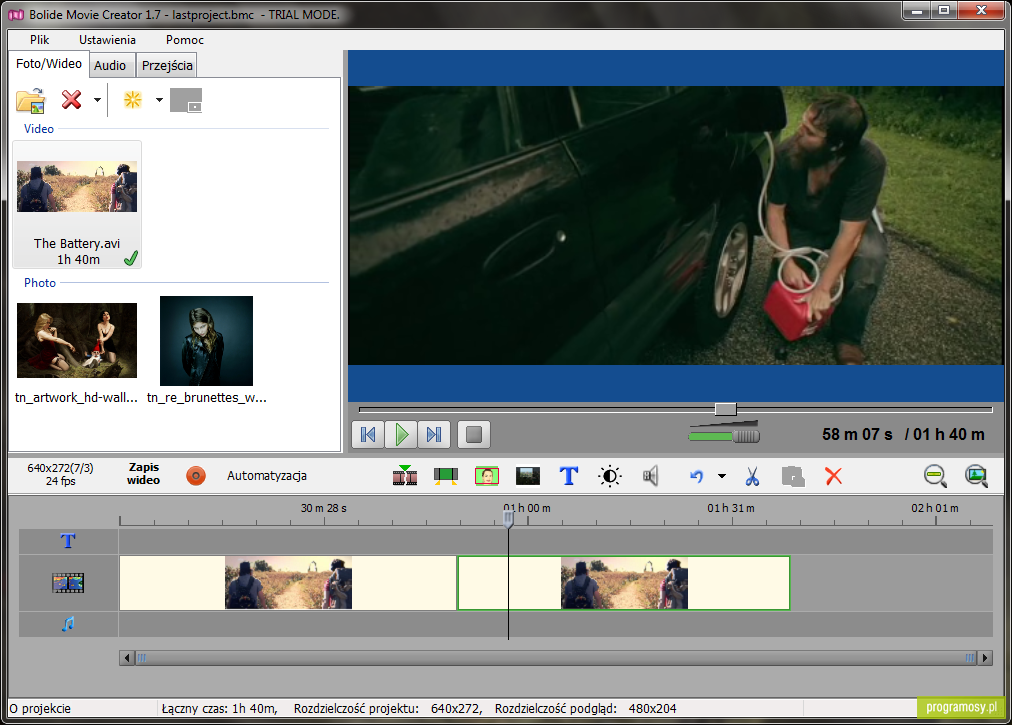Click the text track T icon
Screen dimensions: 1012x725
click(x=68, y=541)
